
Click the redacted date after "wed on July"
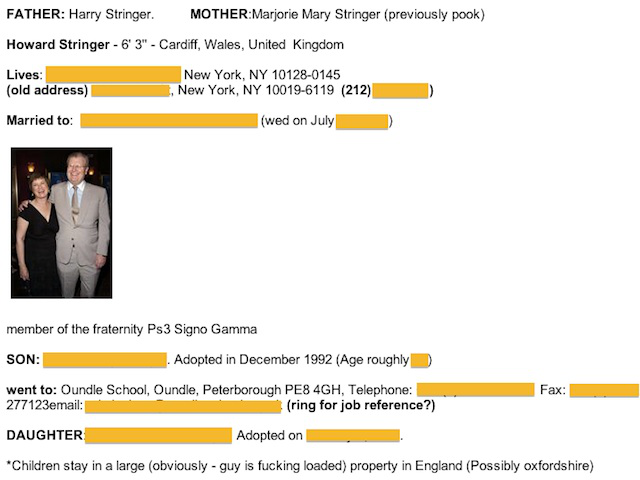362,122
